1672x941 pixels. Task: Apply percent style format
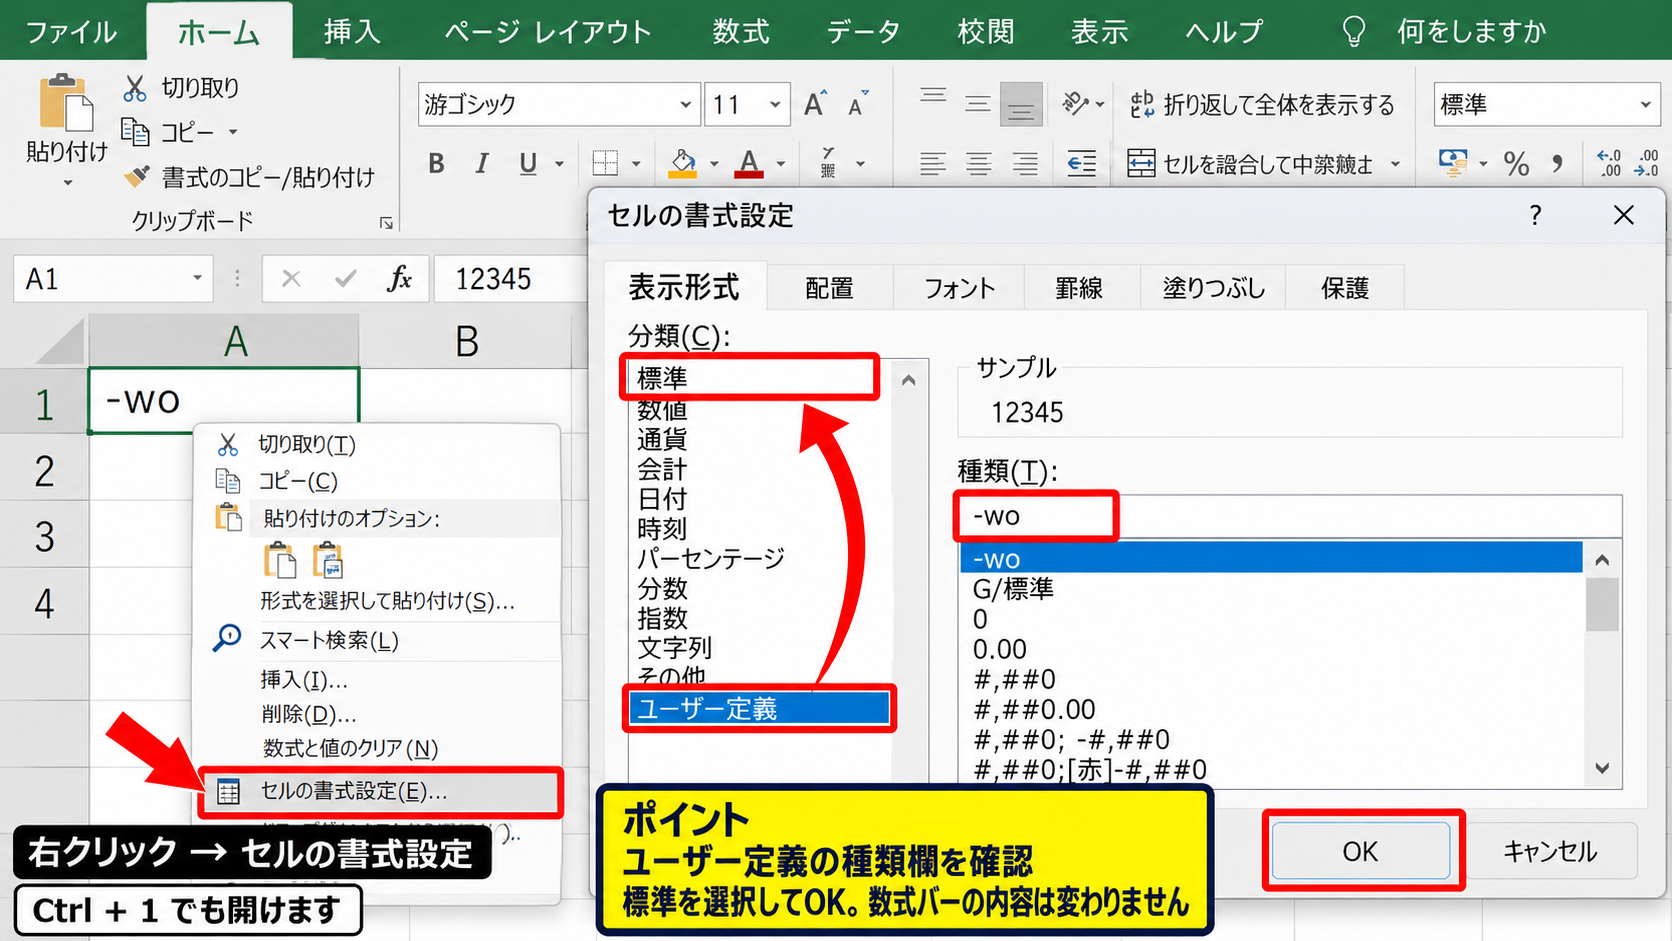click(1516, 163)
